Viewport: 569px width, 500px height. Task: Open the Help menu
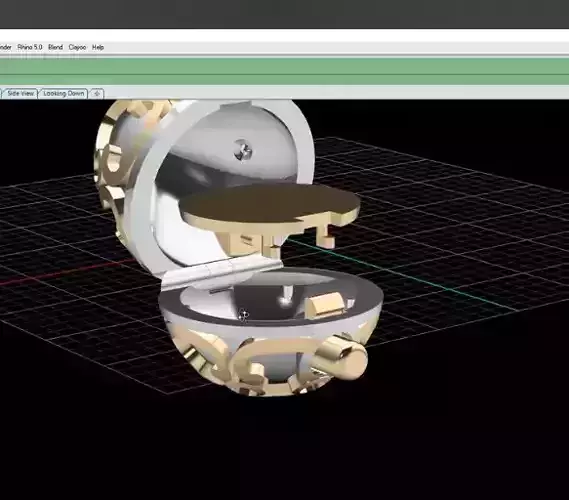(98, 47)
